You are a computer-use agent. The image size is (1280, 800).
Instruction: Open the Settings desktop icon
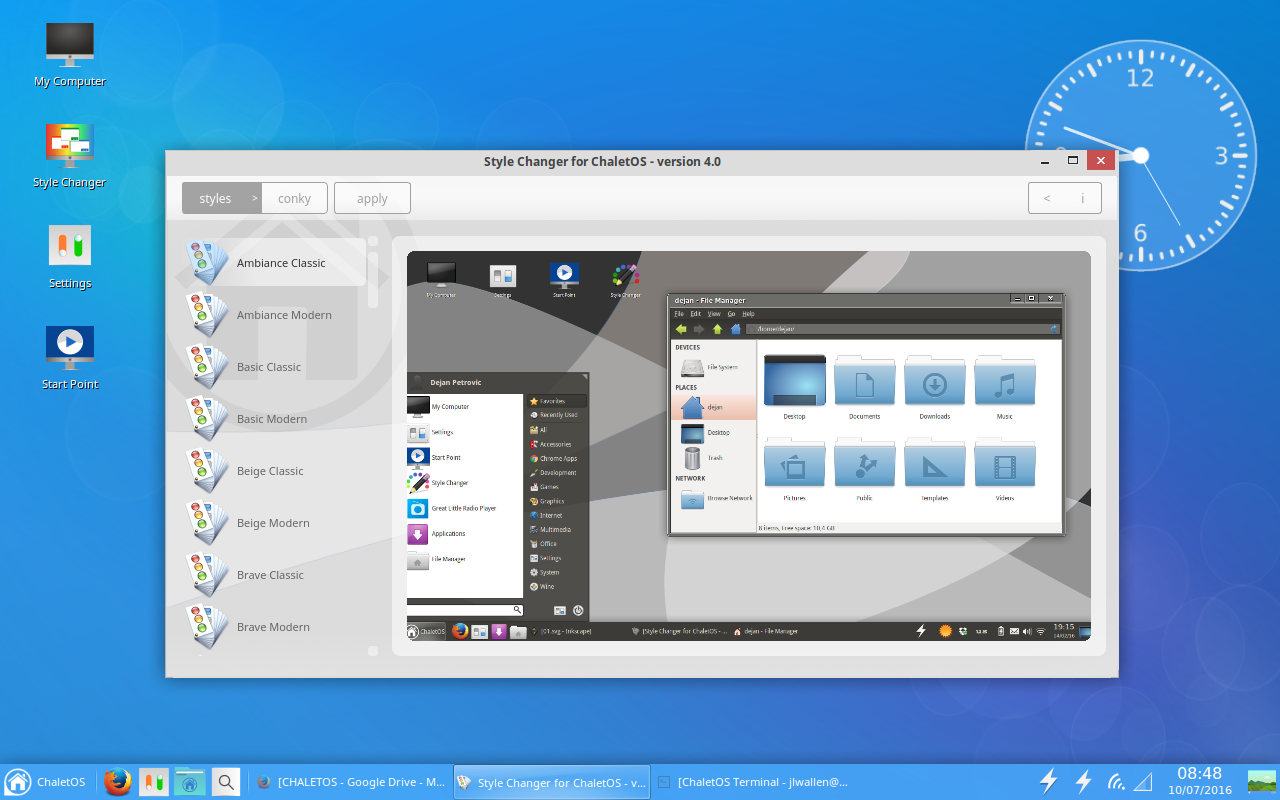[70, 256]
